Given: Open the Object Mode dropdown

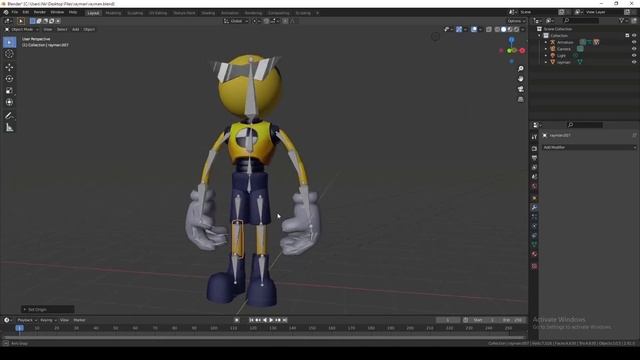Looking at the screenshot, I should [22, 29].
